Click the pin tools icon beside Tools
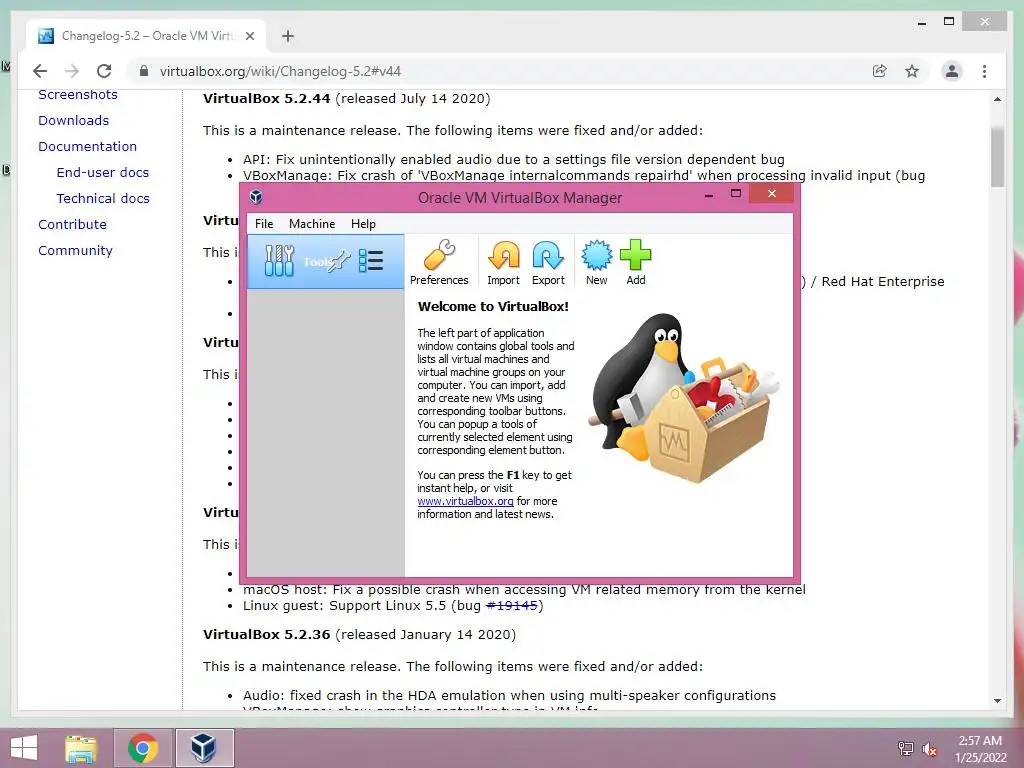 (x=340, y=261)
